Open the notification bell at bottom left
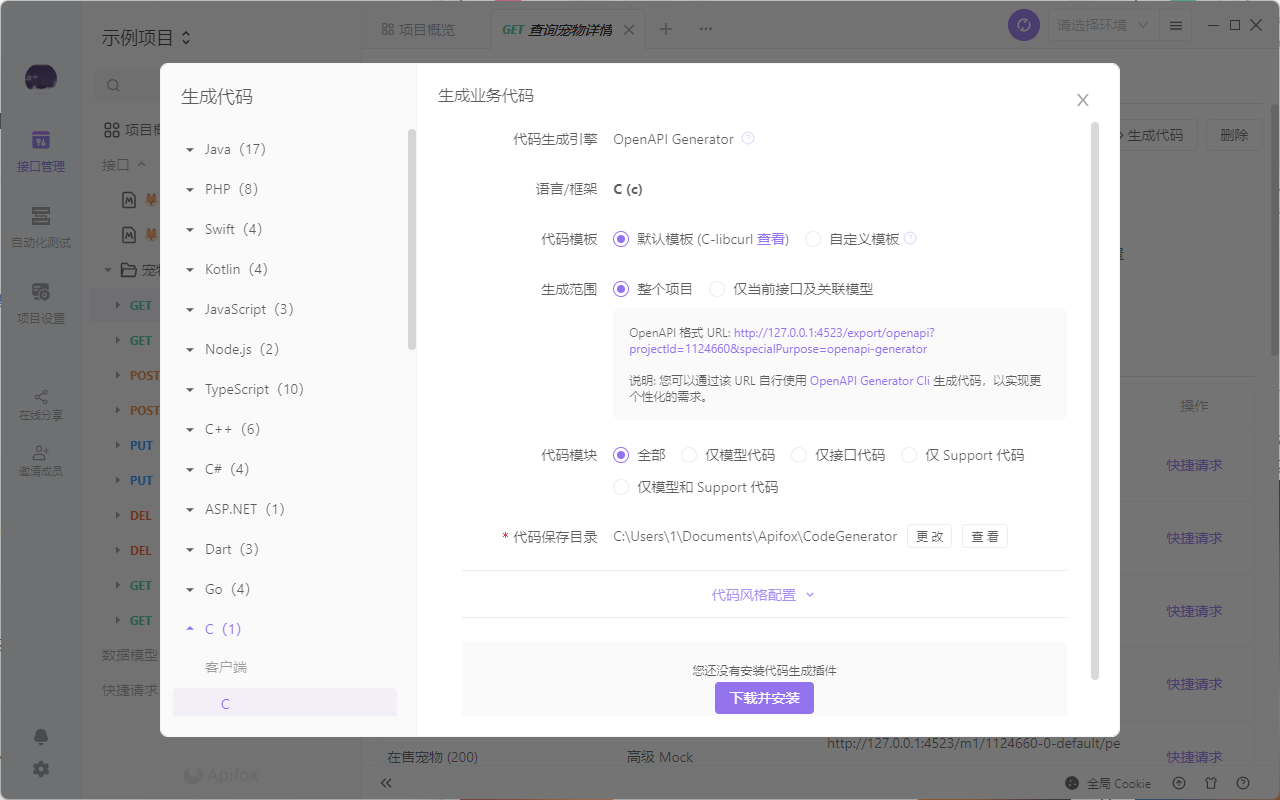 tap(41, 736)
